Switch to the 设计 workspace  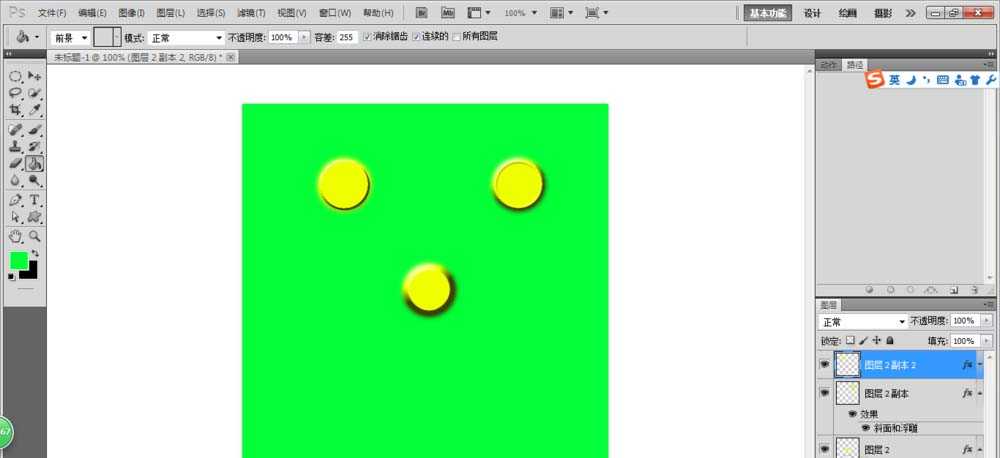tap(812, 13)
